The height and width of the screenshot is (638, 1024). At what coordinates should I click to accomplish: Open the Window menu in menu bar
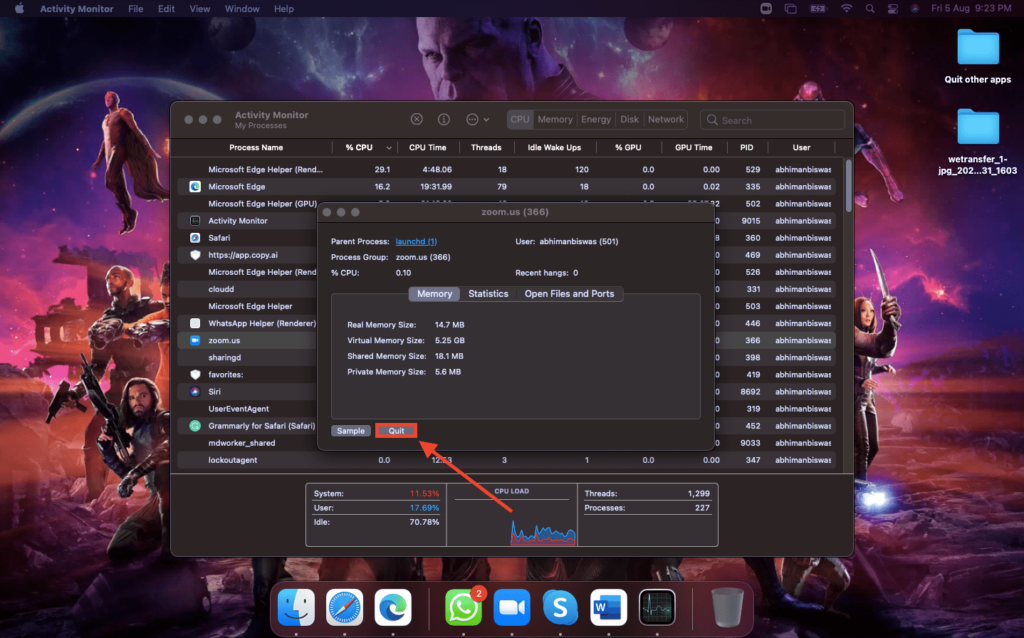(x=242, y=9)
